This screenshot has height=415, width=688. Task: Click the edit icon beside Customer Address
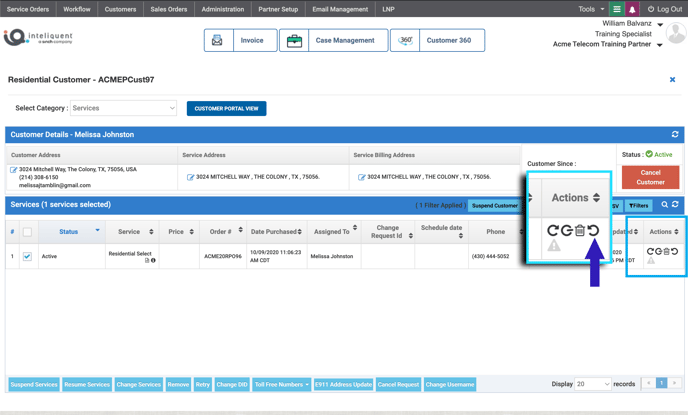(13, 170)
